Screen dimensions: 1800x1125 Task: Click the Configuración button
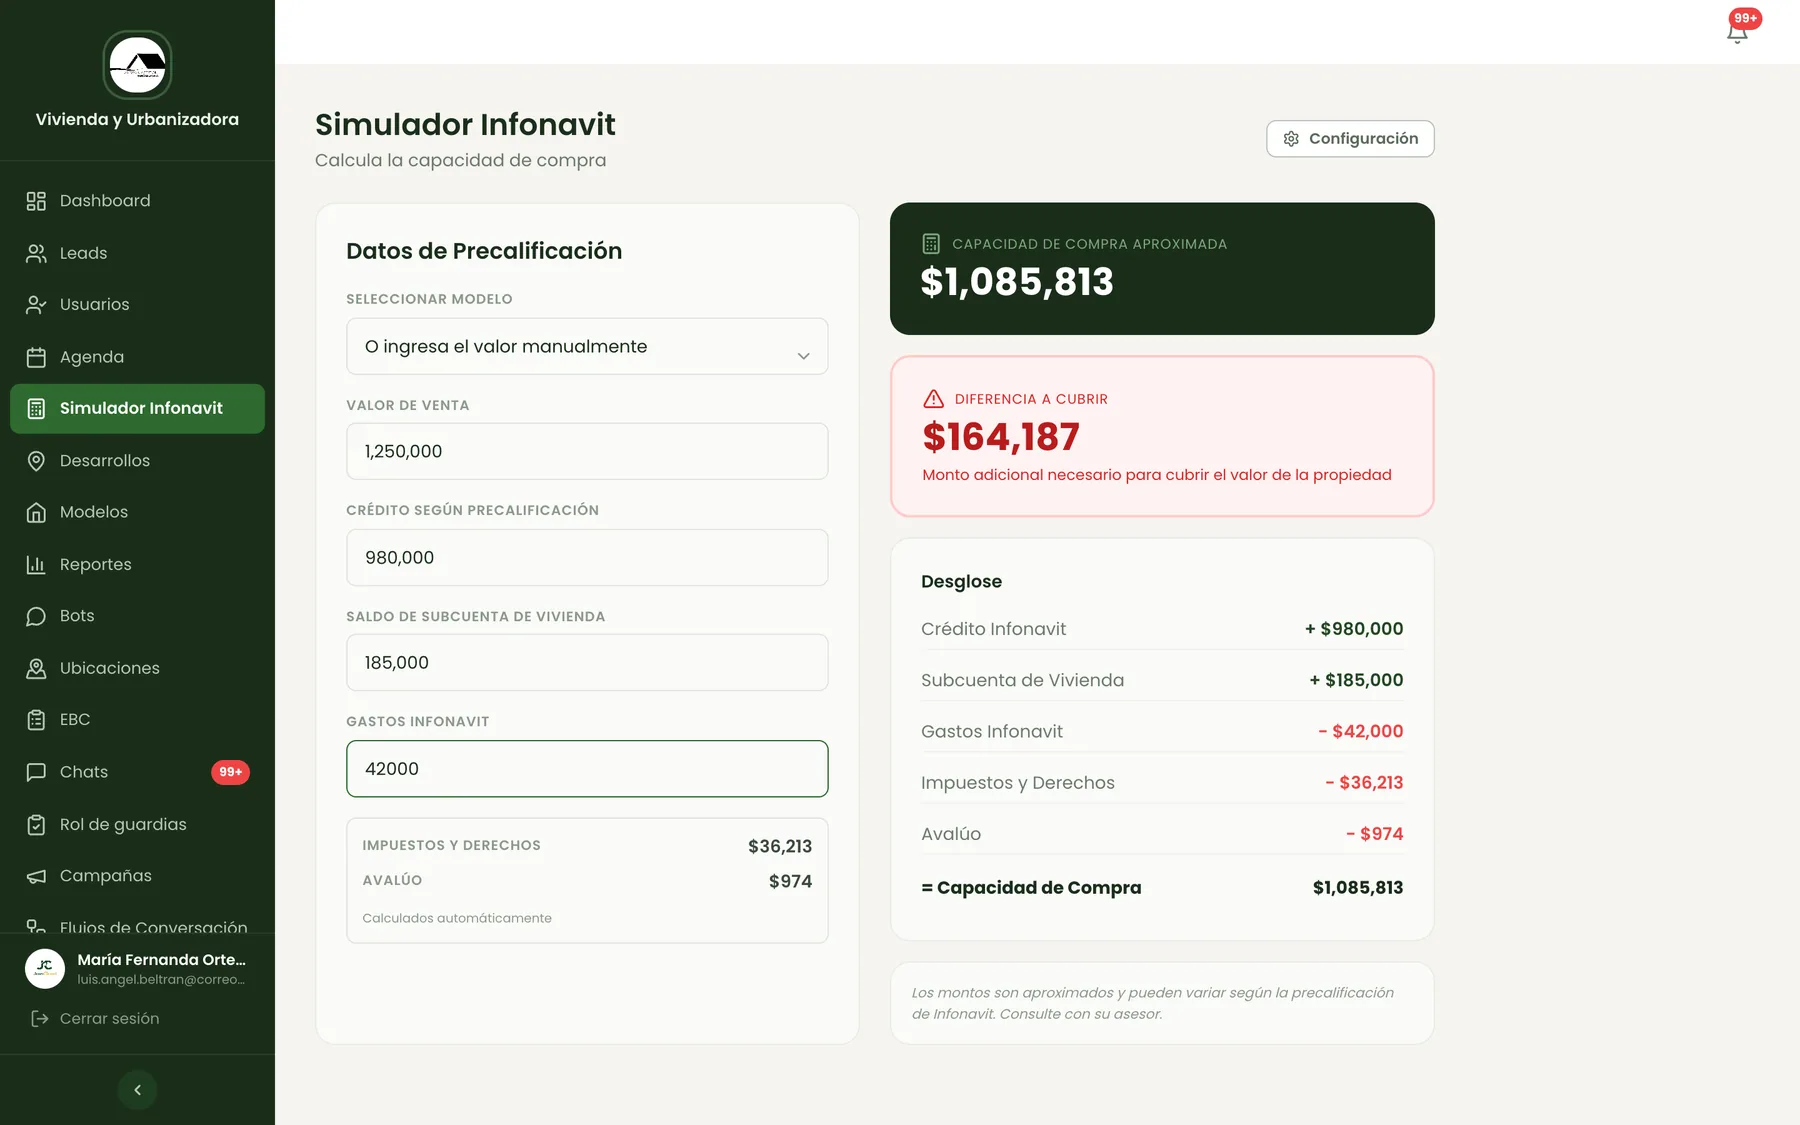click(1350, 139)
